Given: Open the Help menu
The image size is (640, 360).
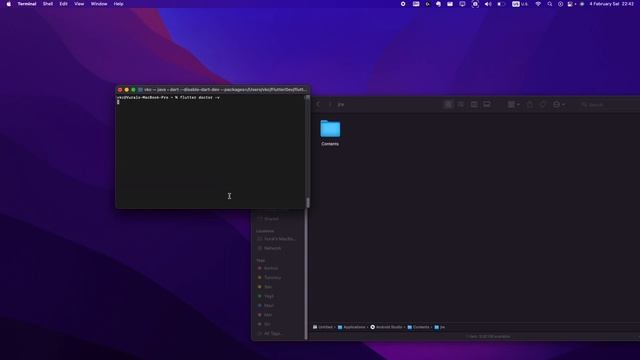Looking at the screenshot, I should pos(118,4).
